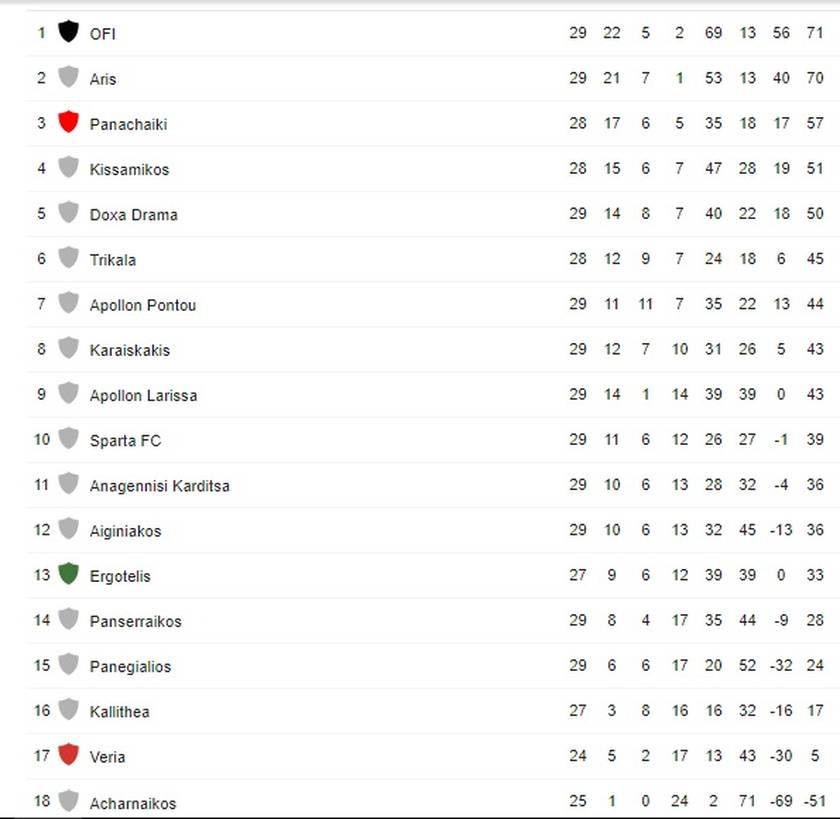Click Aiginiakos points value 36

[815, 530]
